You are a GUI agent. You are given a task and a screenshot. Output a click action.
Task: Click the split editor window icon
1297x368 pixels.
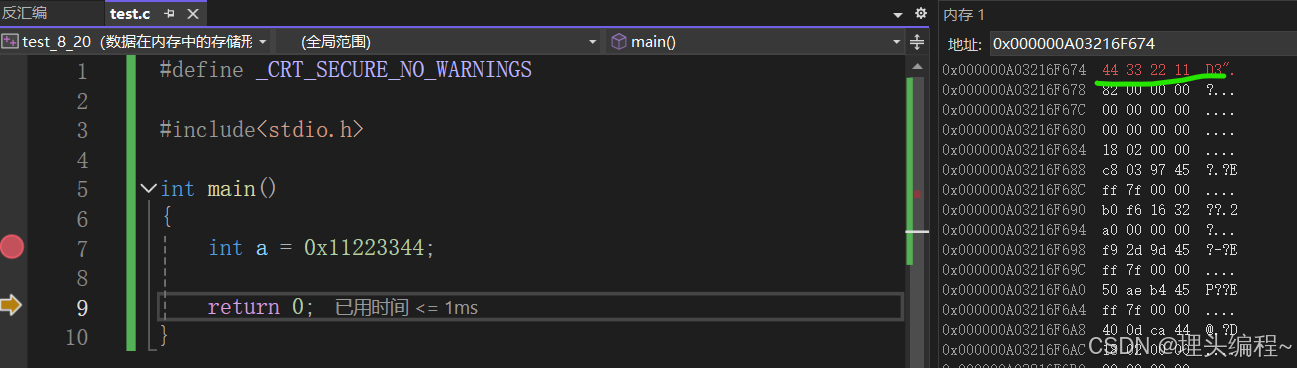[917, 42]
